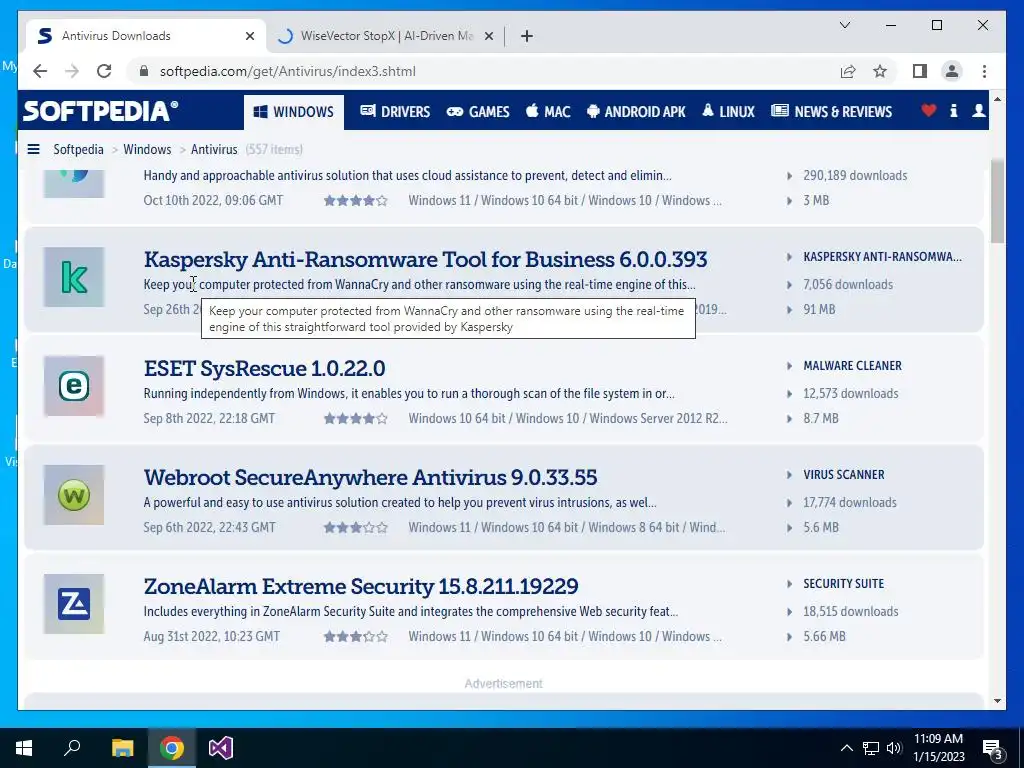Image resolution: width=1024 pixels, height=768 pixels.
Task: Open the browser side panel icon
Action: (920, 71)
